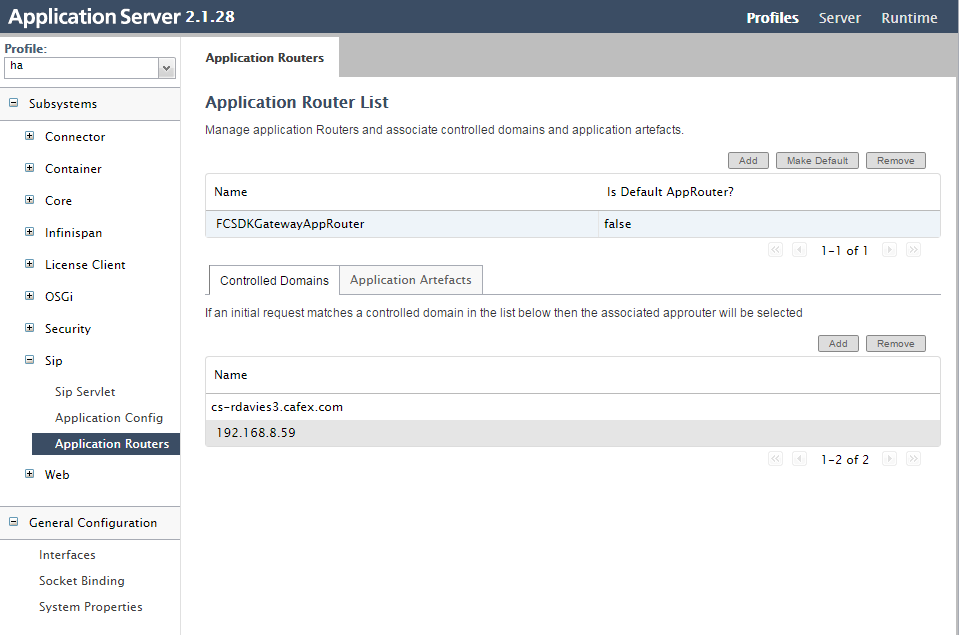This screenshot has height=635, width=959.
Task: Click the Make Default button
Action: point(817,160)
